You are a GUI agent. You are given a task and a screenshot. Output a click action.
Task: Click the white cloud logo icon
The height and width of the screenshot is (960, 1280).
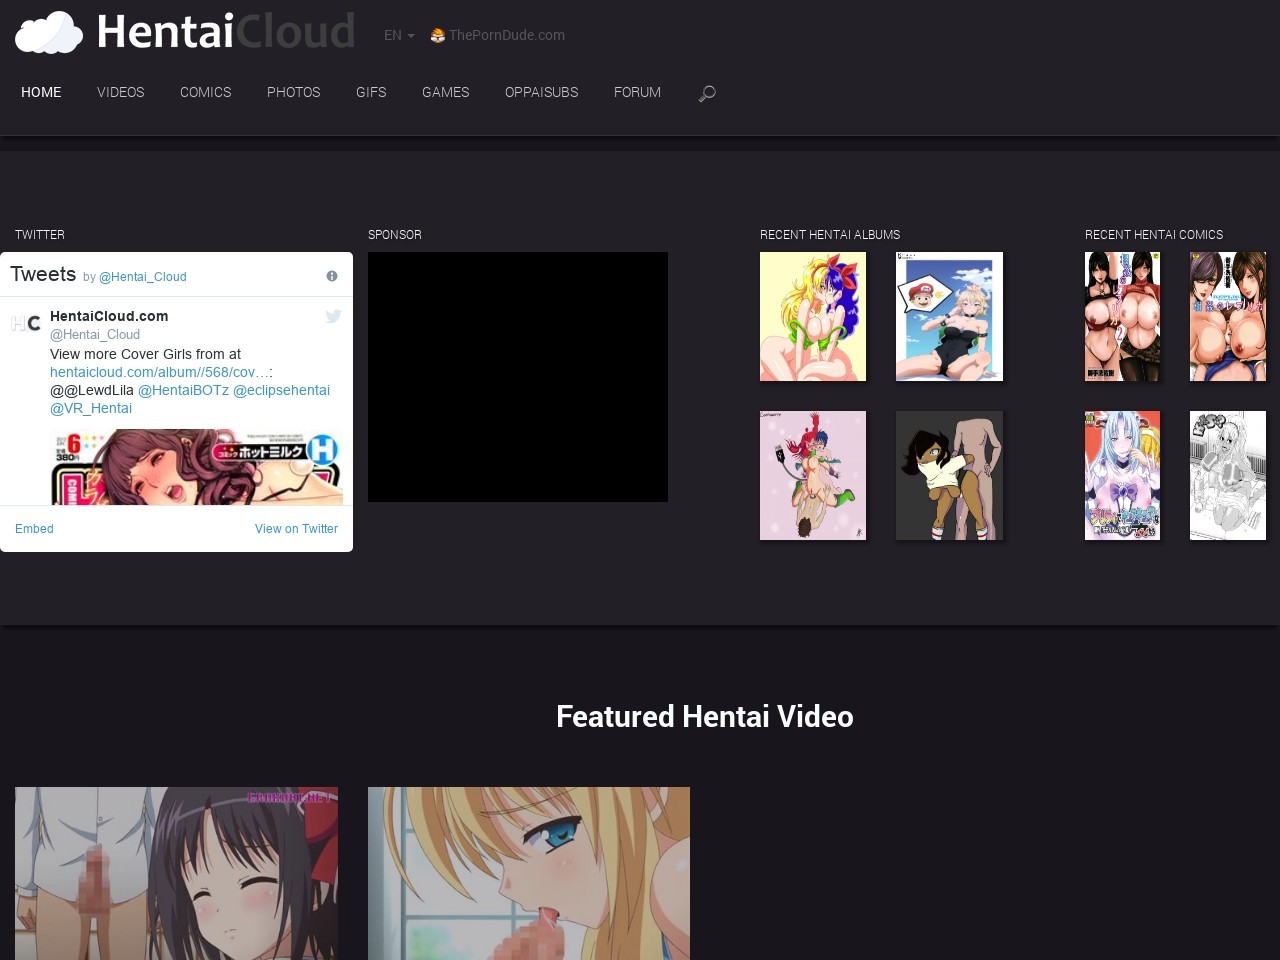coord(49,33)
